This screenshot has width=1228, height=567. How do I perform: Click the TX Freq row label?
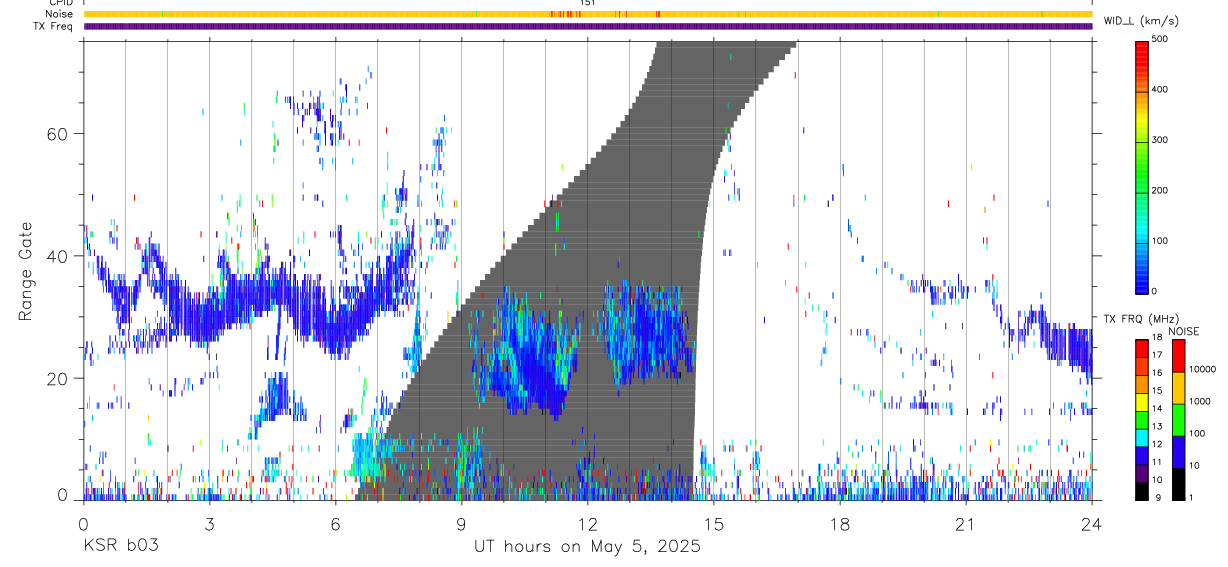click(x=52, y=25)
